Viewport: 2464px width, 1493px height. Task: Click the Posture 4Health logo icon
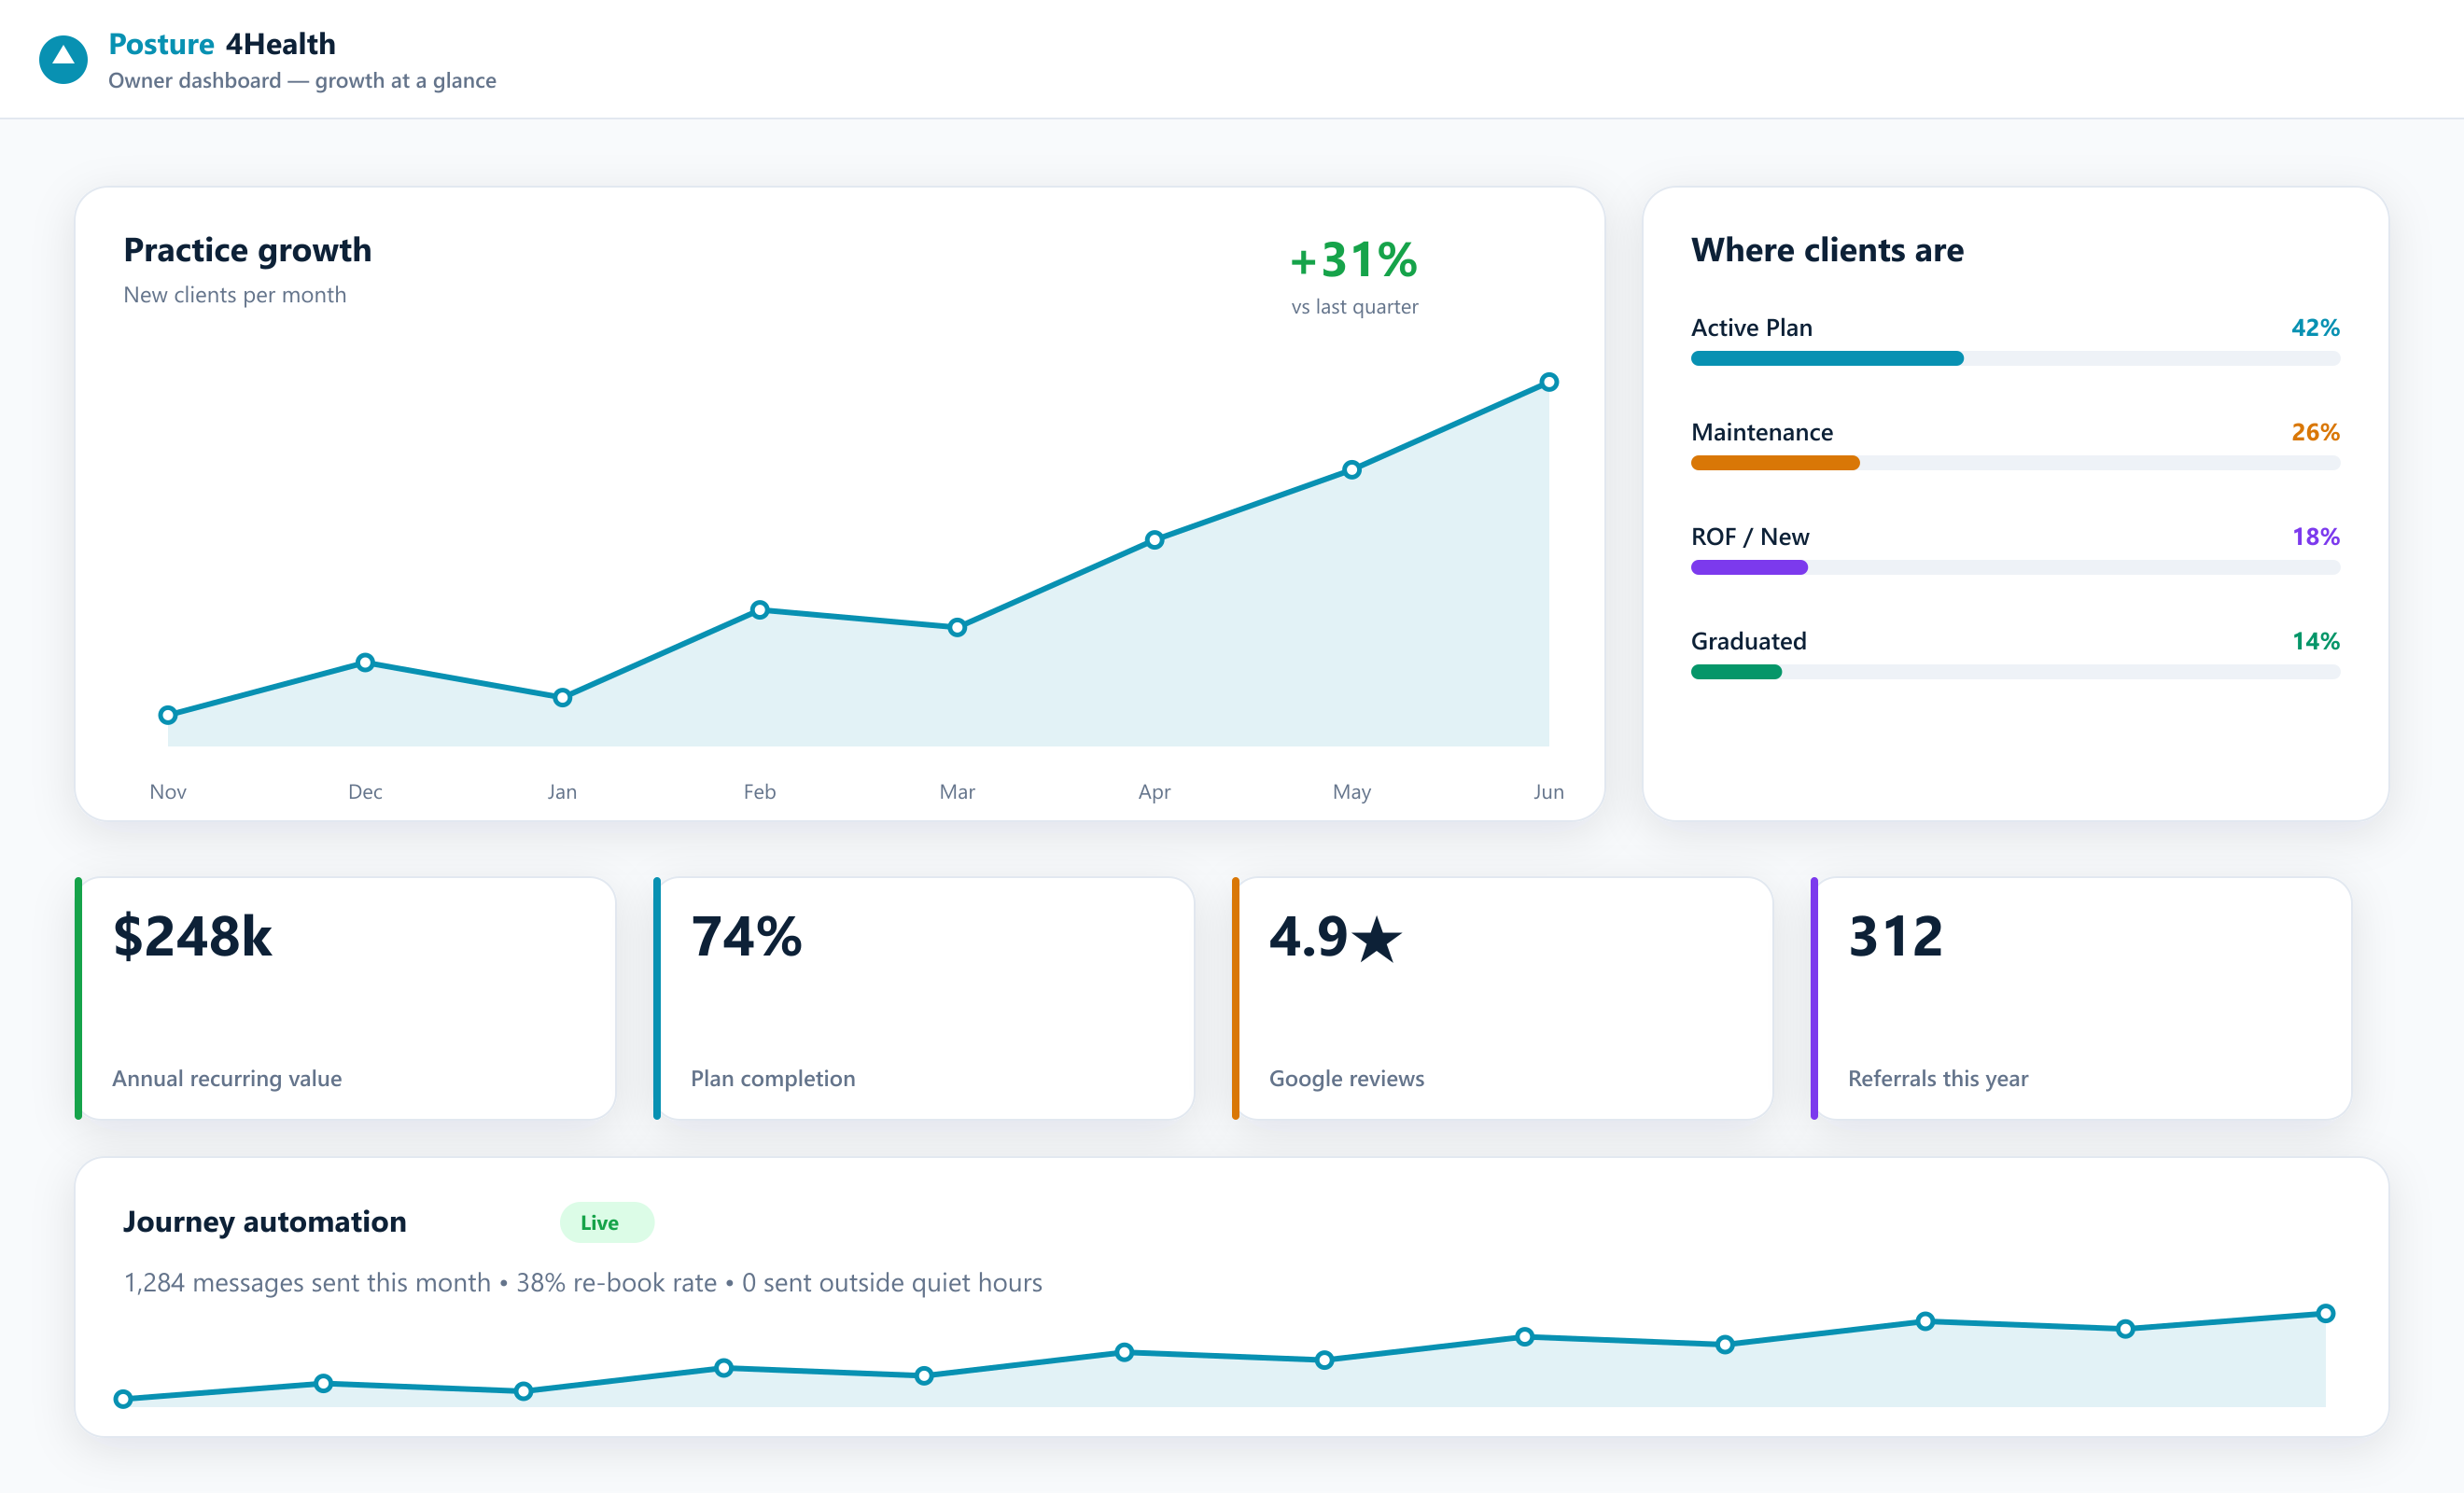pyautogui.click(x=63, y=60)
